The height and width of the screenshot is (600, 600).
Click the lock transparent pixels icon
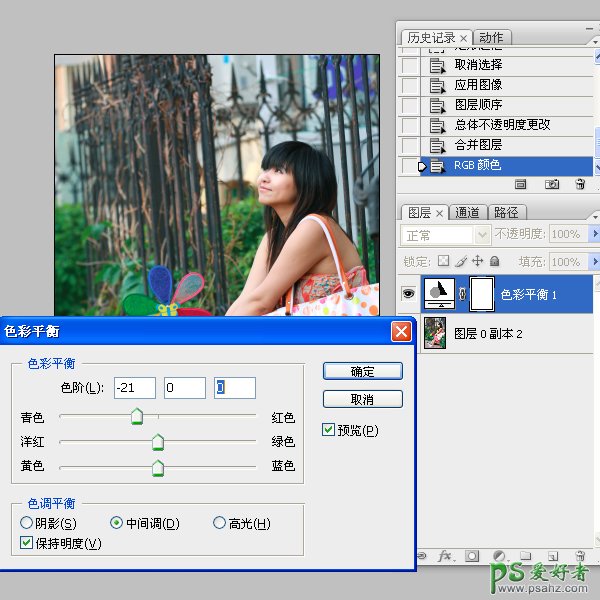(444, 262)
